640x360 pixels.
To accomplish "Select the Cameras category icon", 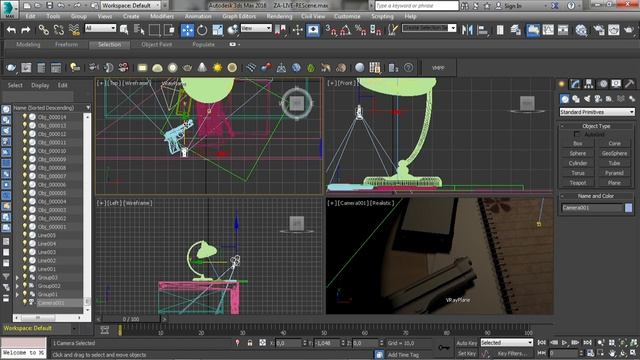I will pyautogui.click(x=598, y=99).
